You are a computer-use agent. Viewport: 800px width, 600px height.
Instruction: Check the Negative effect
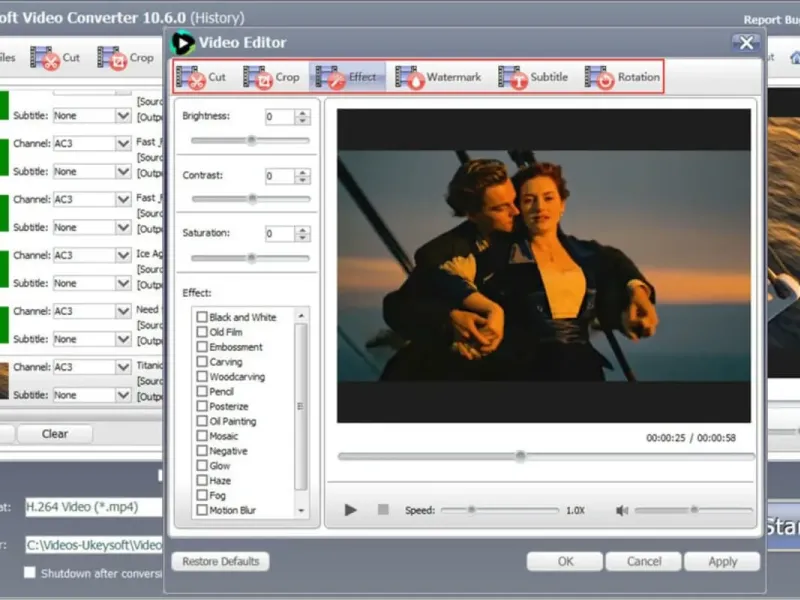[202, 451]
